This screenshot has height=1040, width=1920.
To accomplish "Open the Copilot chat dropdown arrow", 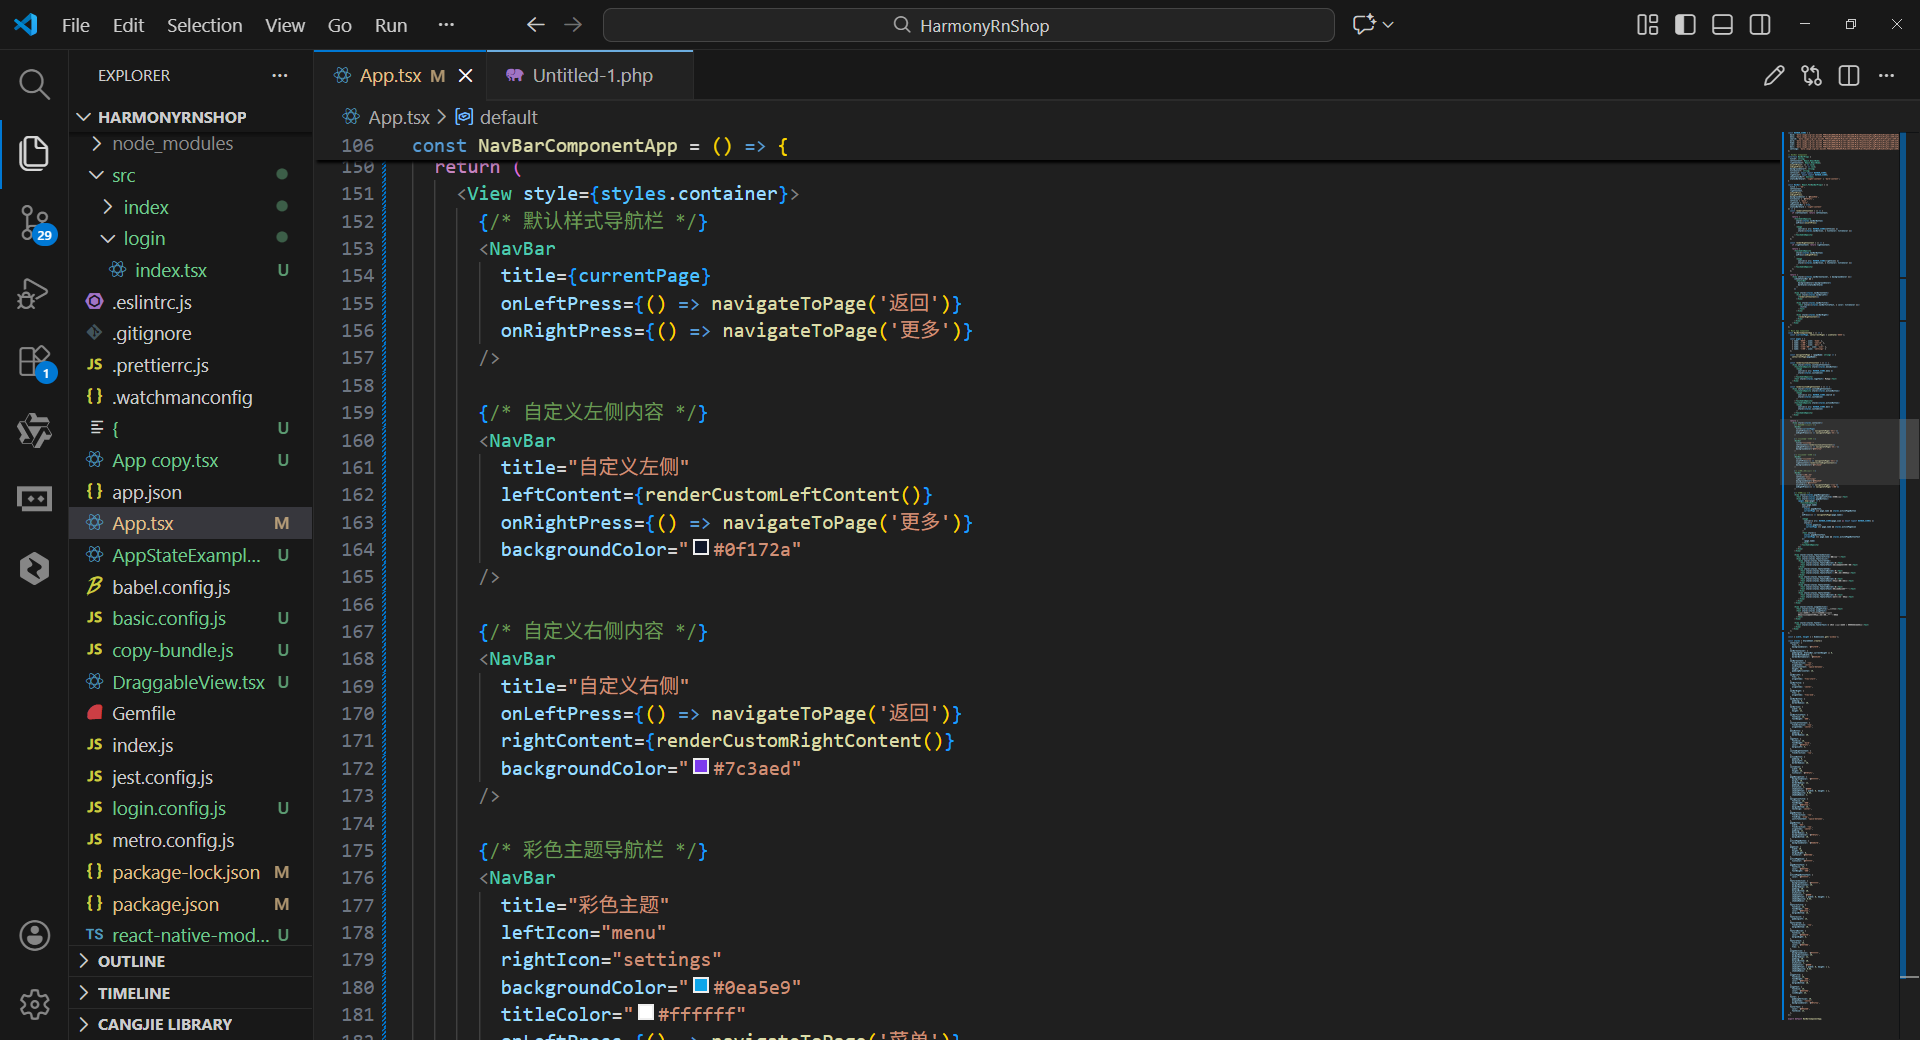I will (x=1389, y=25).
